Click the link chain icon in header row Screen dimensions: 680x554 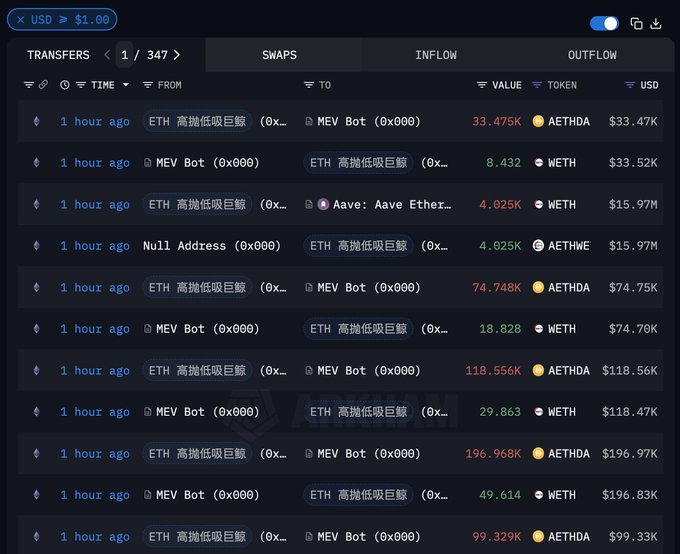click(x=43, y=85)
